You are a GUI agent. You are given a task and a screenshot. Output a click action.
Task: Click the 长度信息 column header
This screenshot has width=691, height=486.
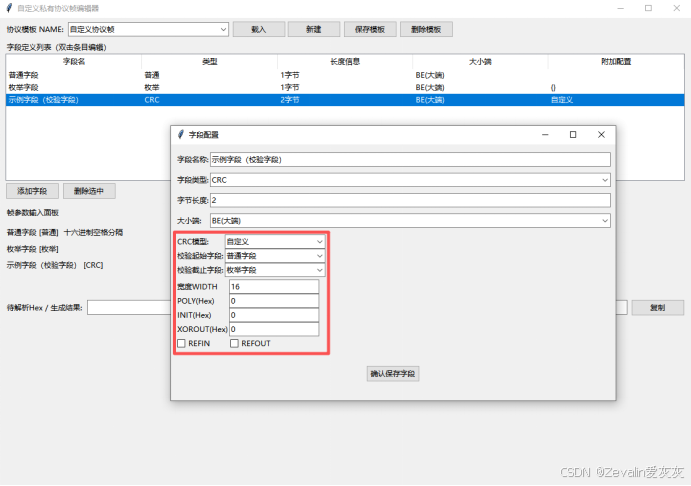point(345,62)
